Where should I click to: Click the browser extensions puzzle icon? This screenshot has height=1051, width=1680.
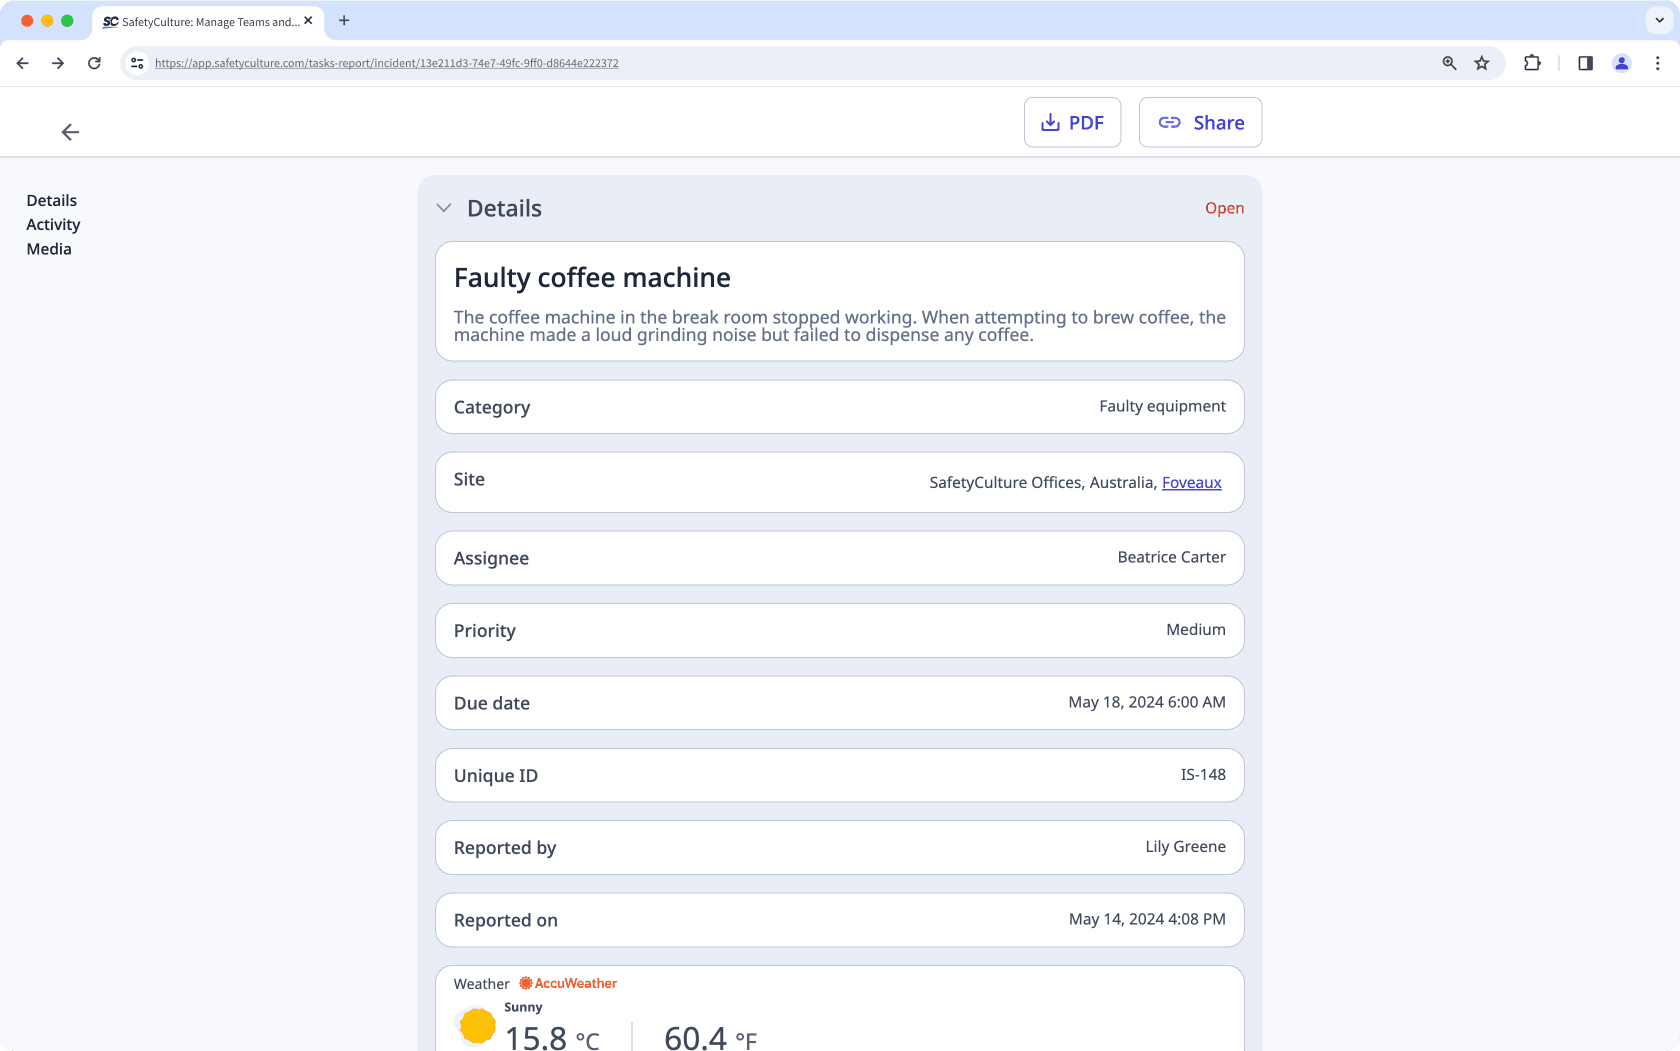pyautogui.click(x=1532, y=62)
